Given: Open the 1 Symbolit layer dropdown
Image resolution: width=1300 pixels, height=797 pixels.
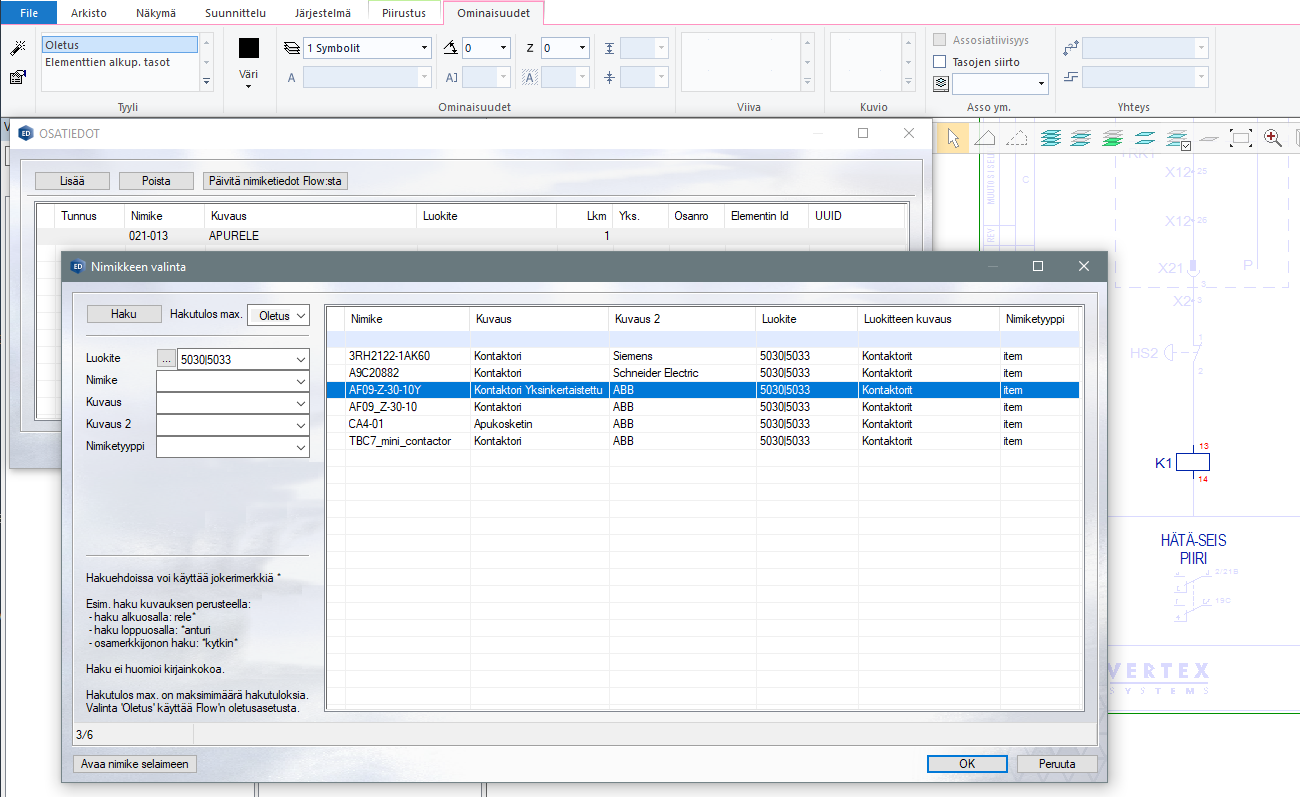Looking at the screenshot, I should [424, 48].
